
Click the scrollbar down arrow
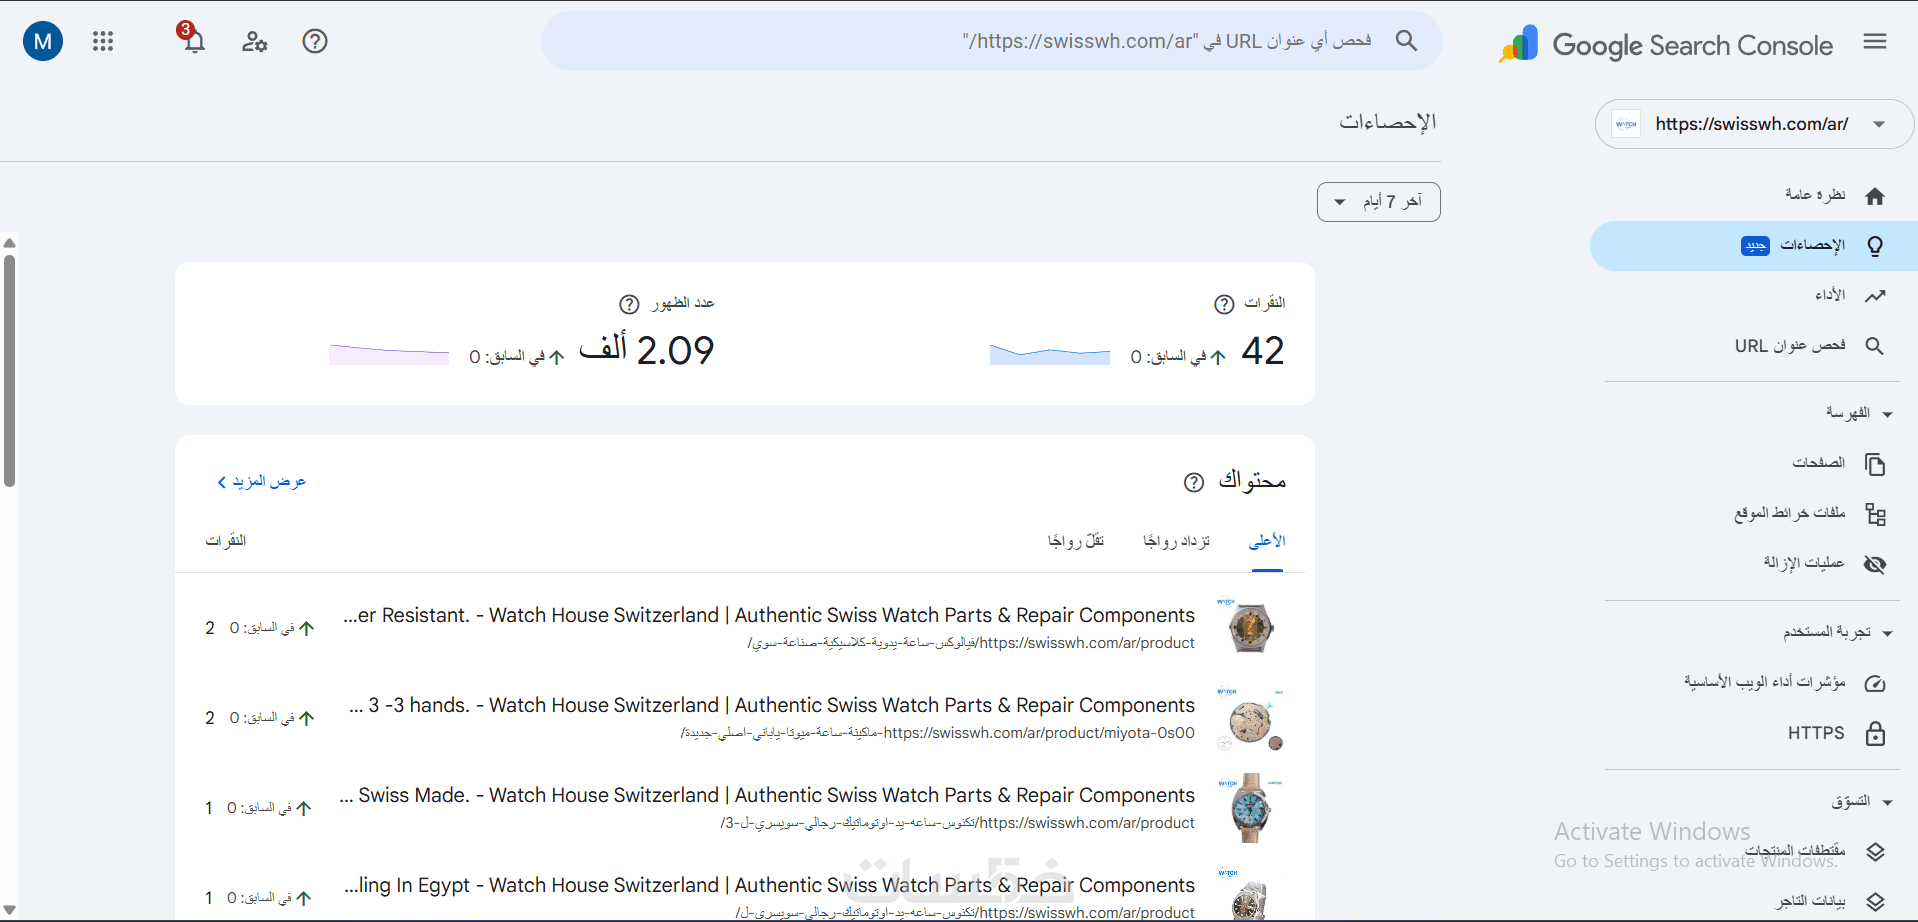coord(9,909)
